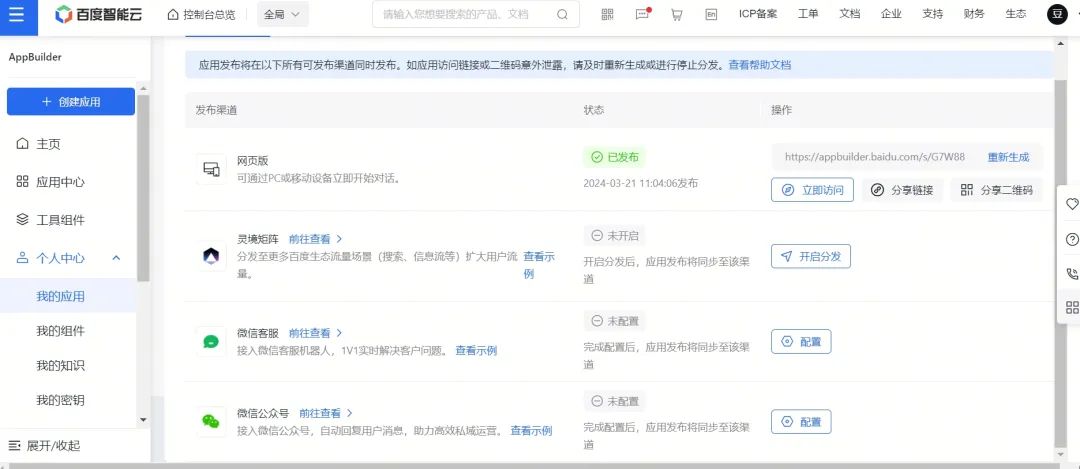Click the AppBuilder sidebar title
Viewport: 1080px width, 469px height.
pyautogui.click(x=35, y=57)
